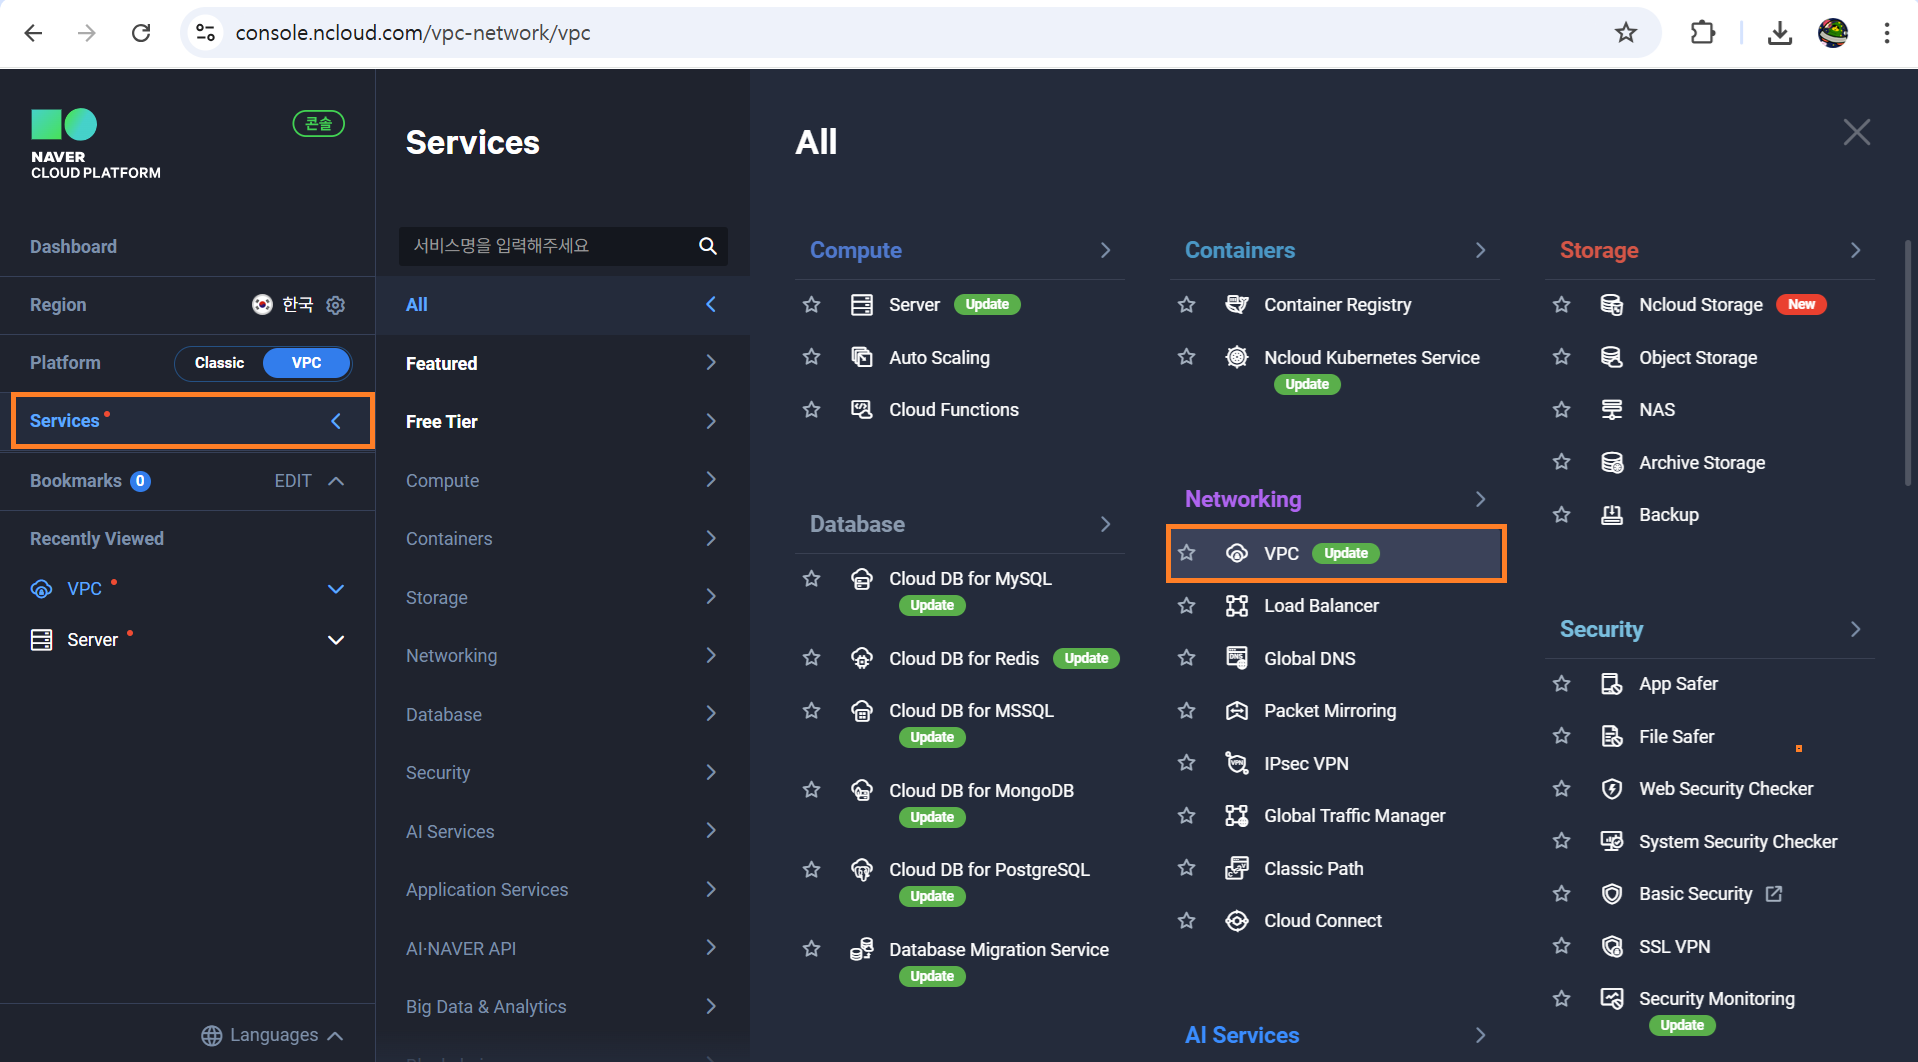Click the Server service icon in Compute
Image resolution: width=1918 pixels, height=1062 pixels.
point(861,305)
